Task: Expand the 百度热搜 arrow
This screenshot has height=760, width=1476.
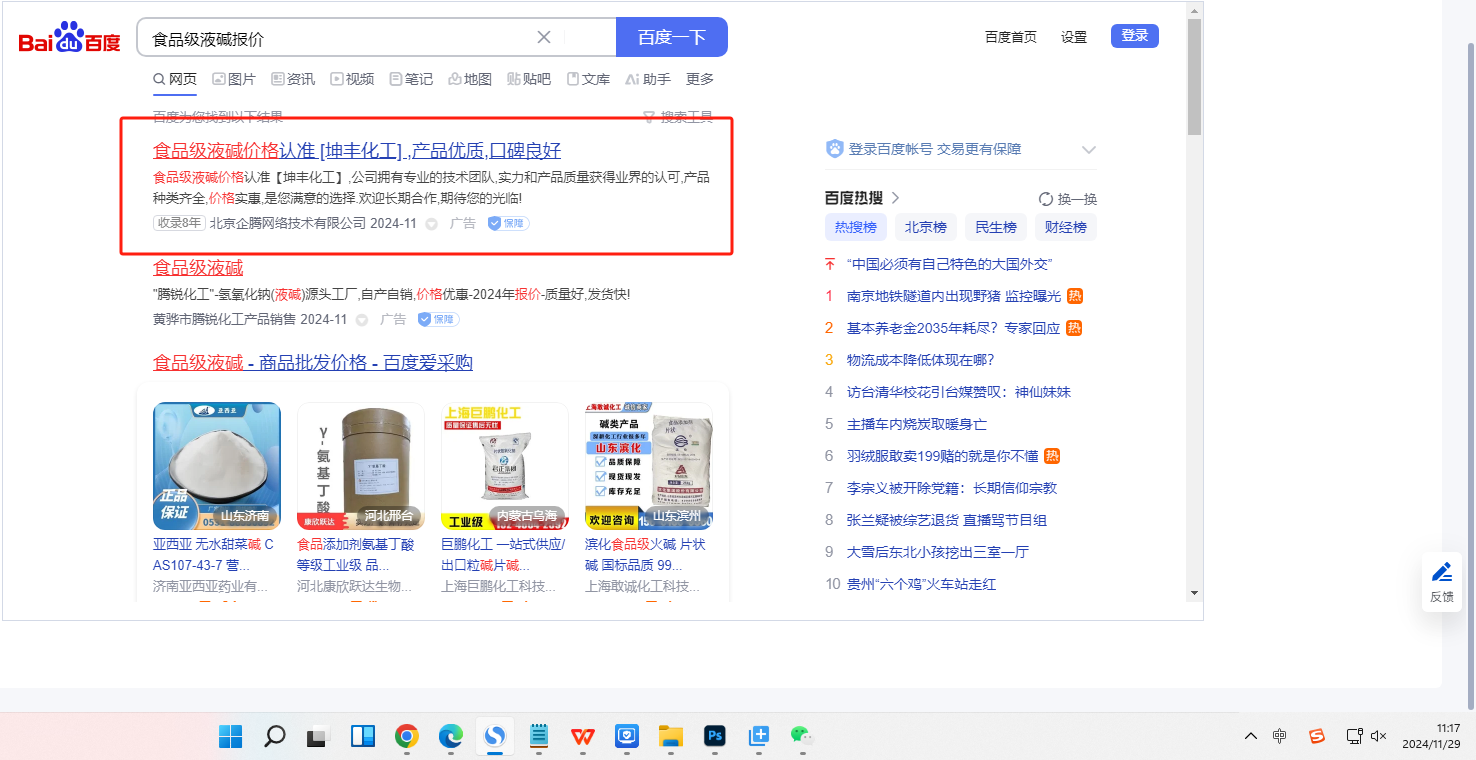Action: click(x=896, y=198)
